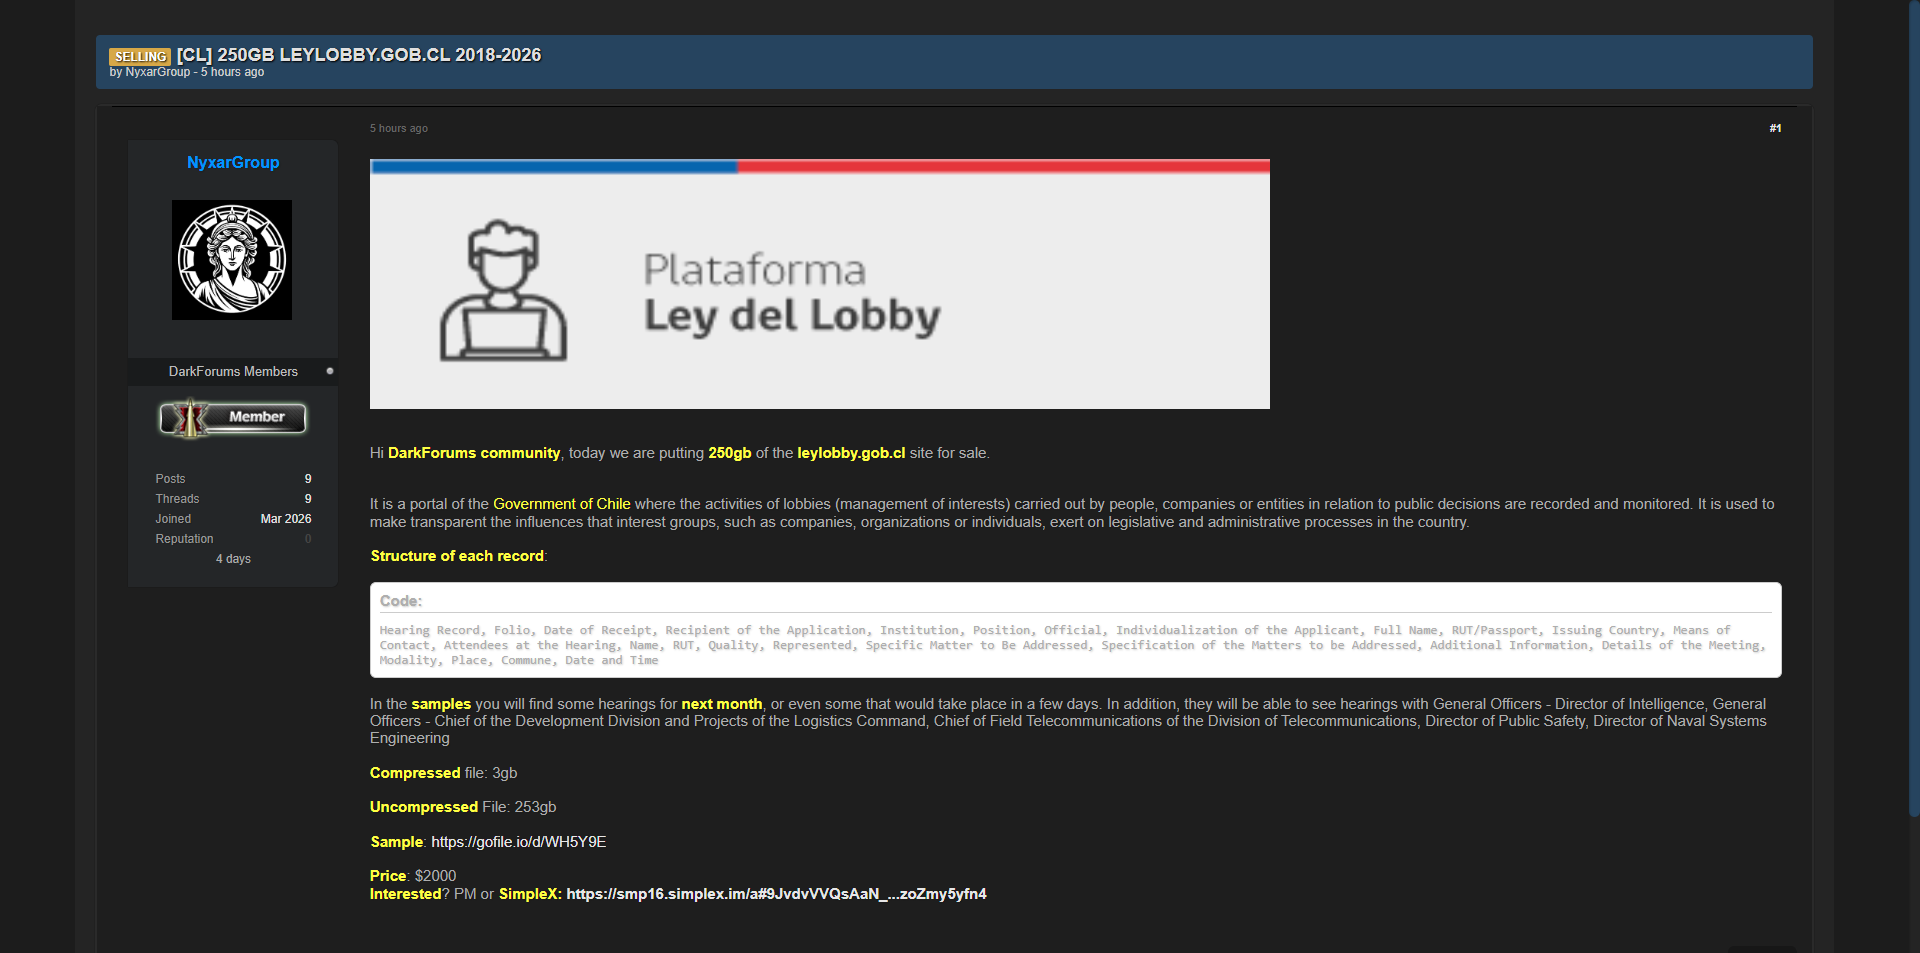Viewport: 1920px width, 953px height.
Task: Click the person-with-laptop icon in the banner
Action: pos(503,291)
